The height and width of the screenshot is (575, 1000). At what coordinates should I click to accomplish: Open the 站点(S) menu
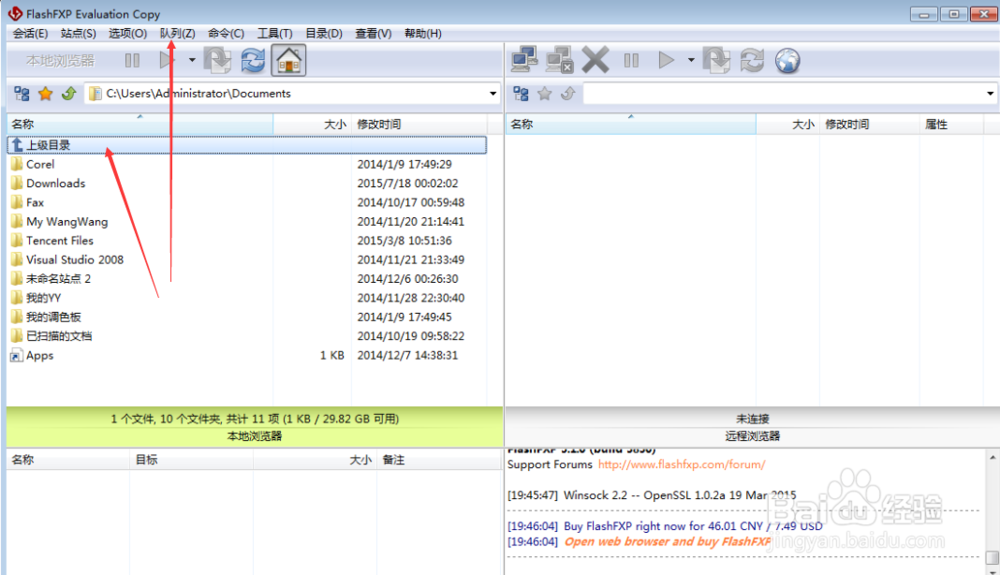tap(78, 33)
